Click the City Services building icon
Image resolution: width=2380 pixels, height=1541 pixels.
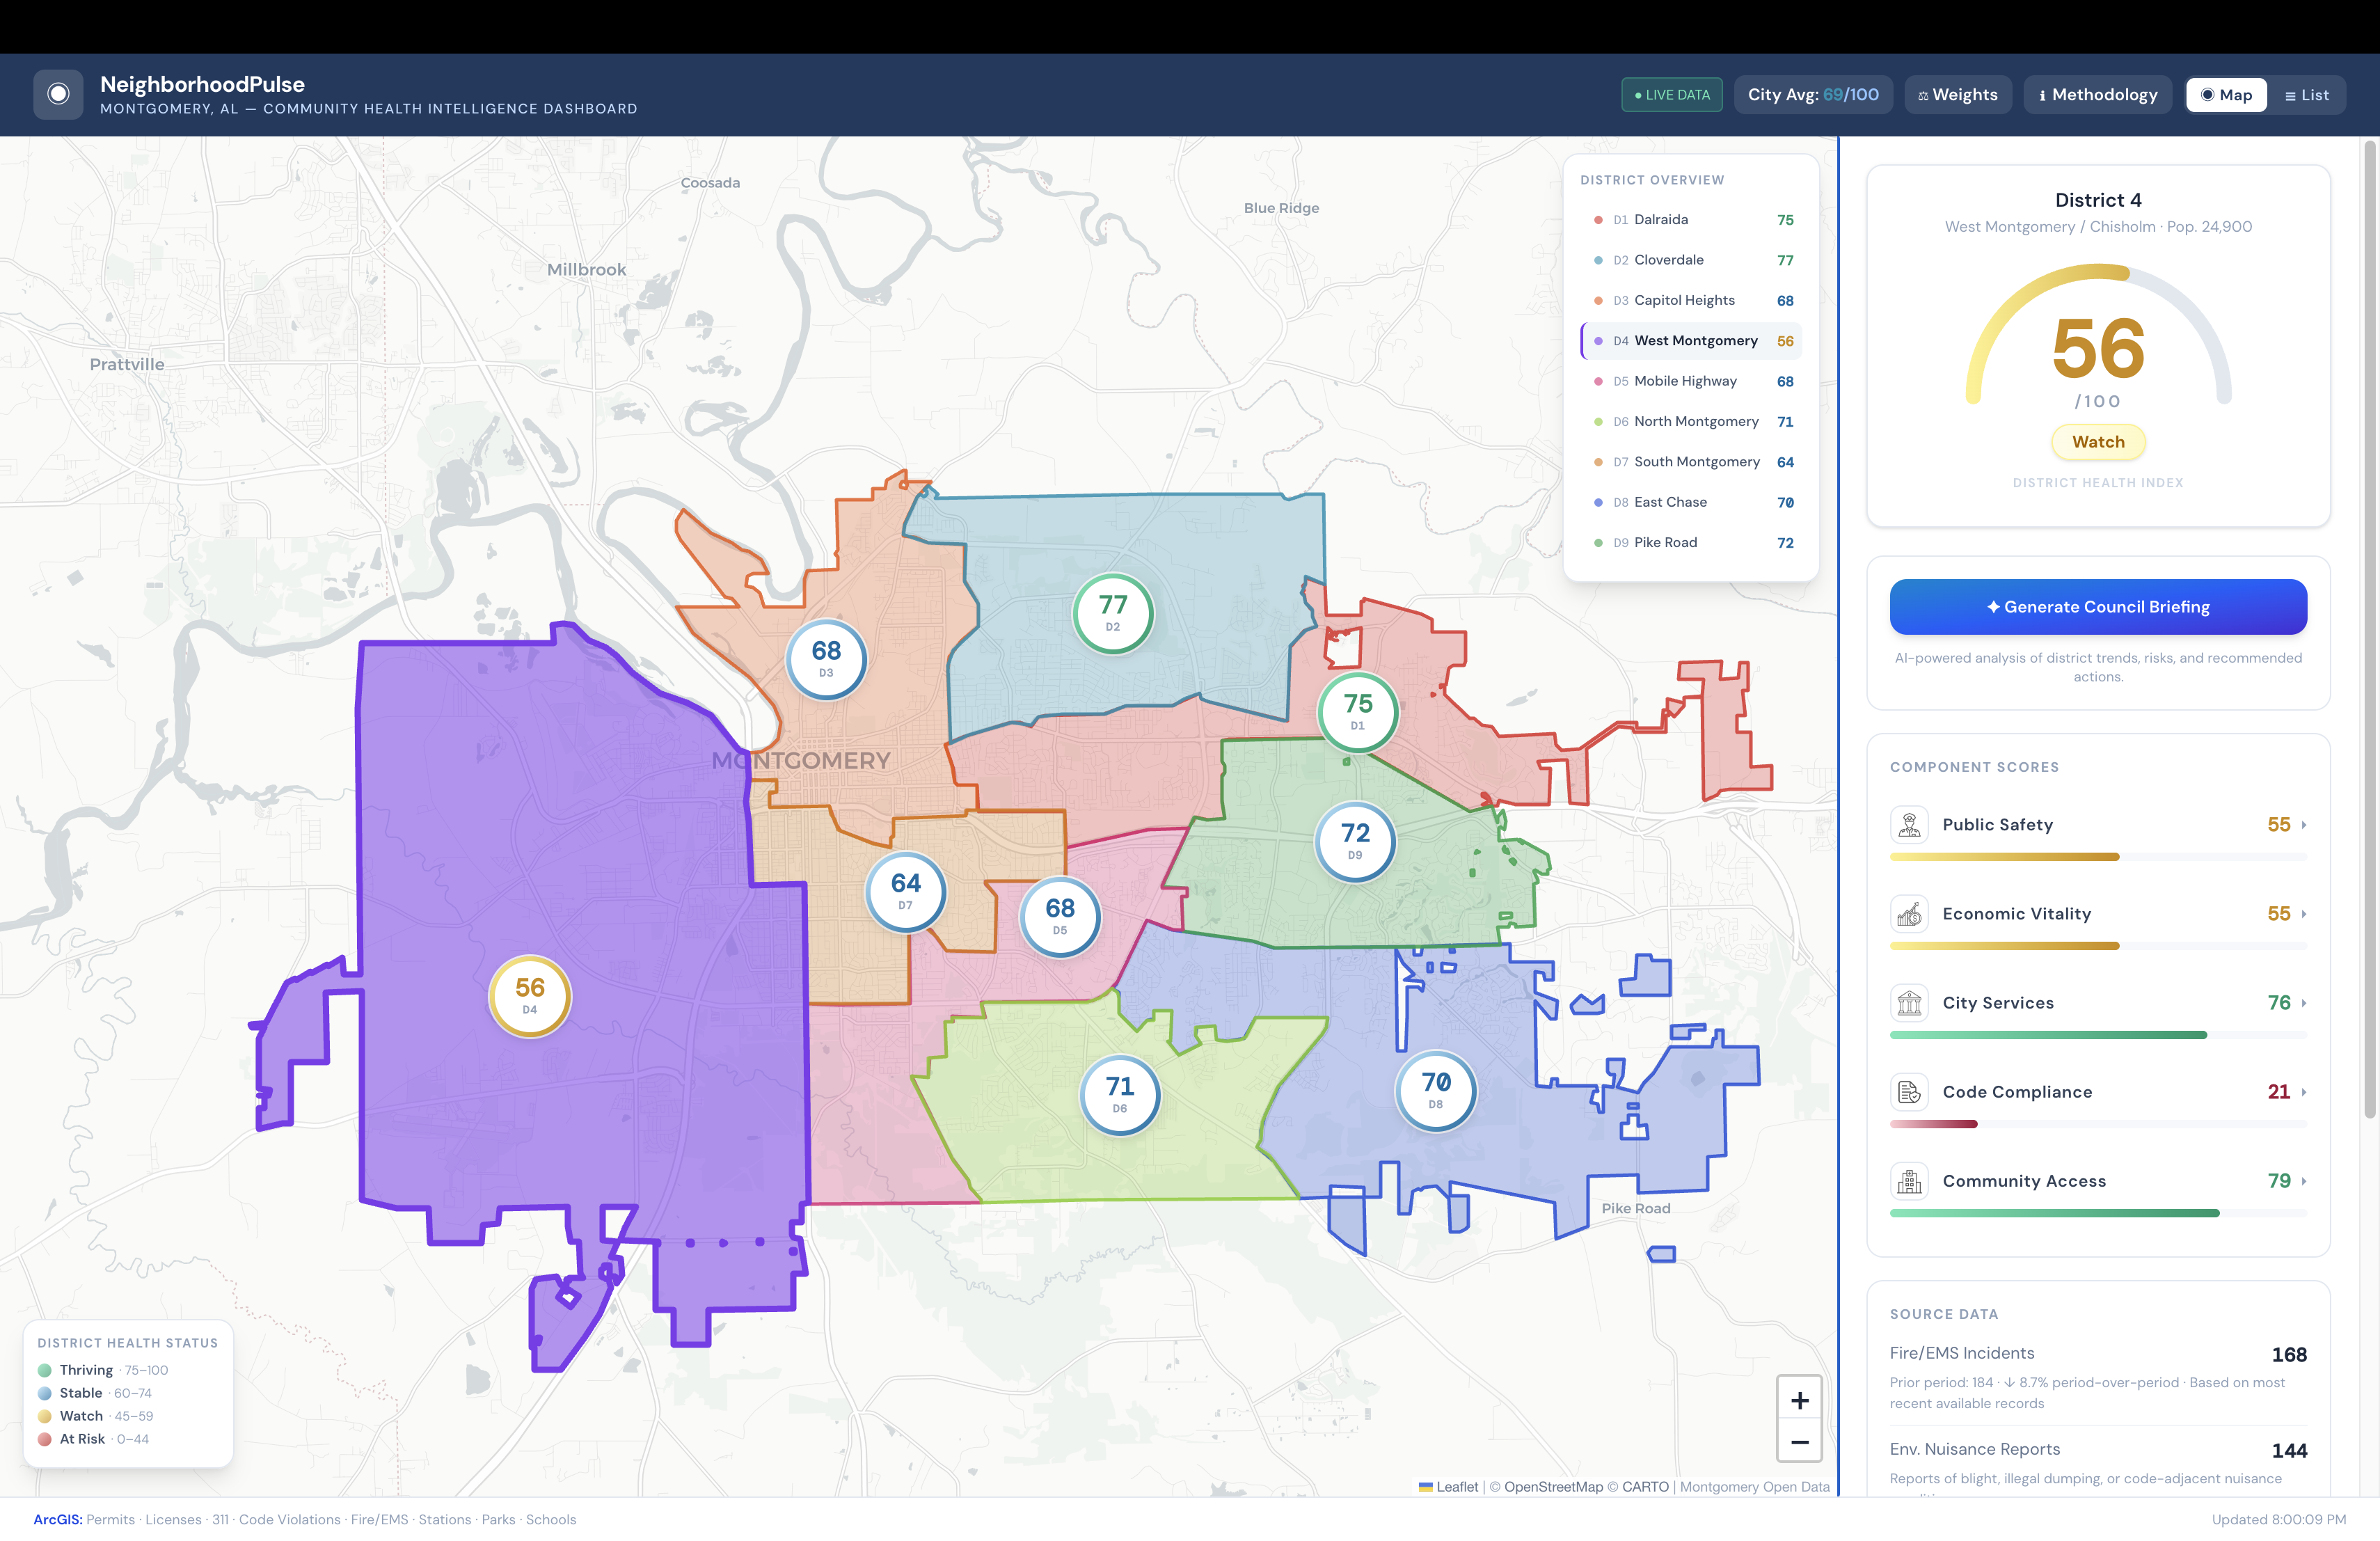[1909, 1003]
